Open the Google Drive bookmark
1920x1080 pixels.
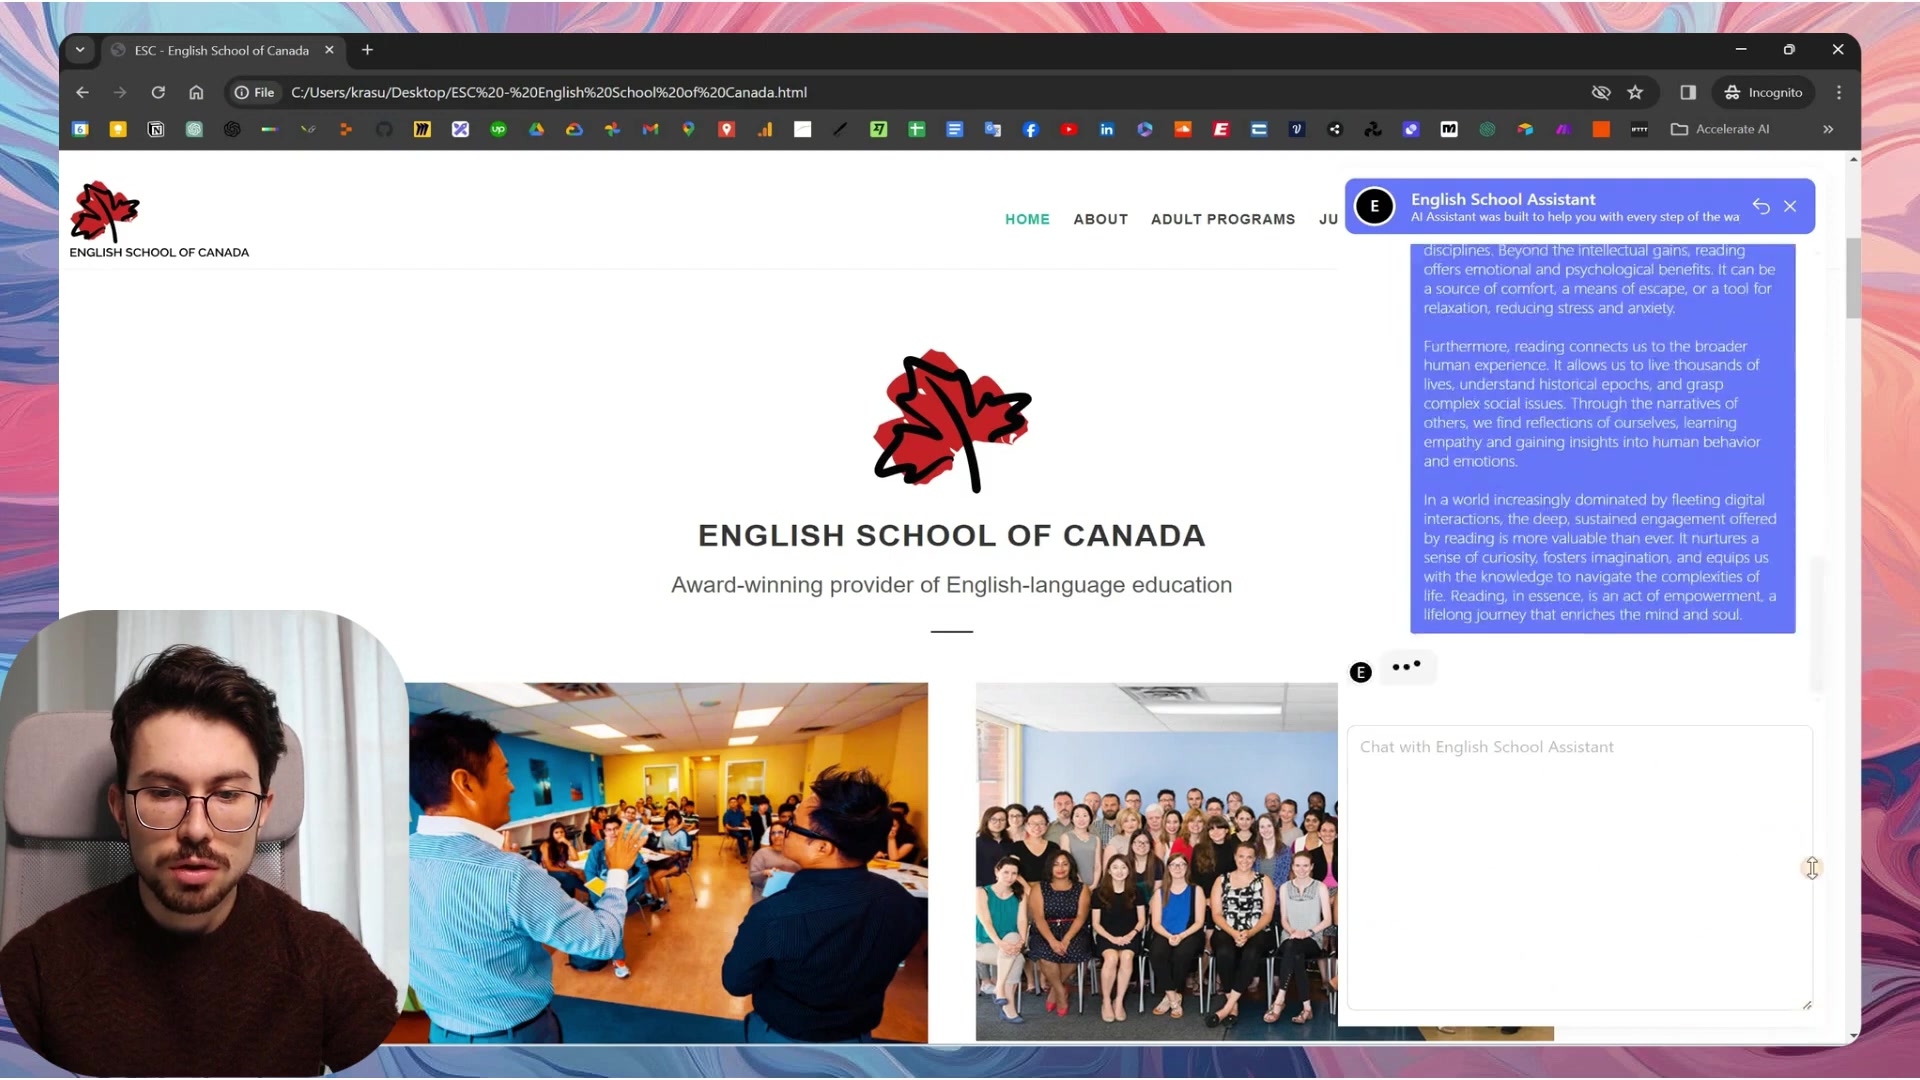[536, 129]
